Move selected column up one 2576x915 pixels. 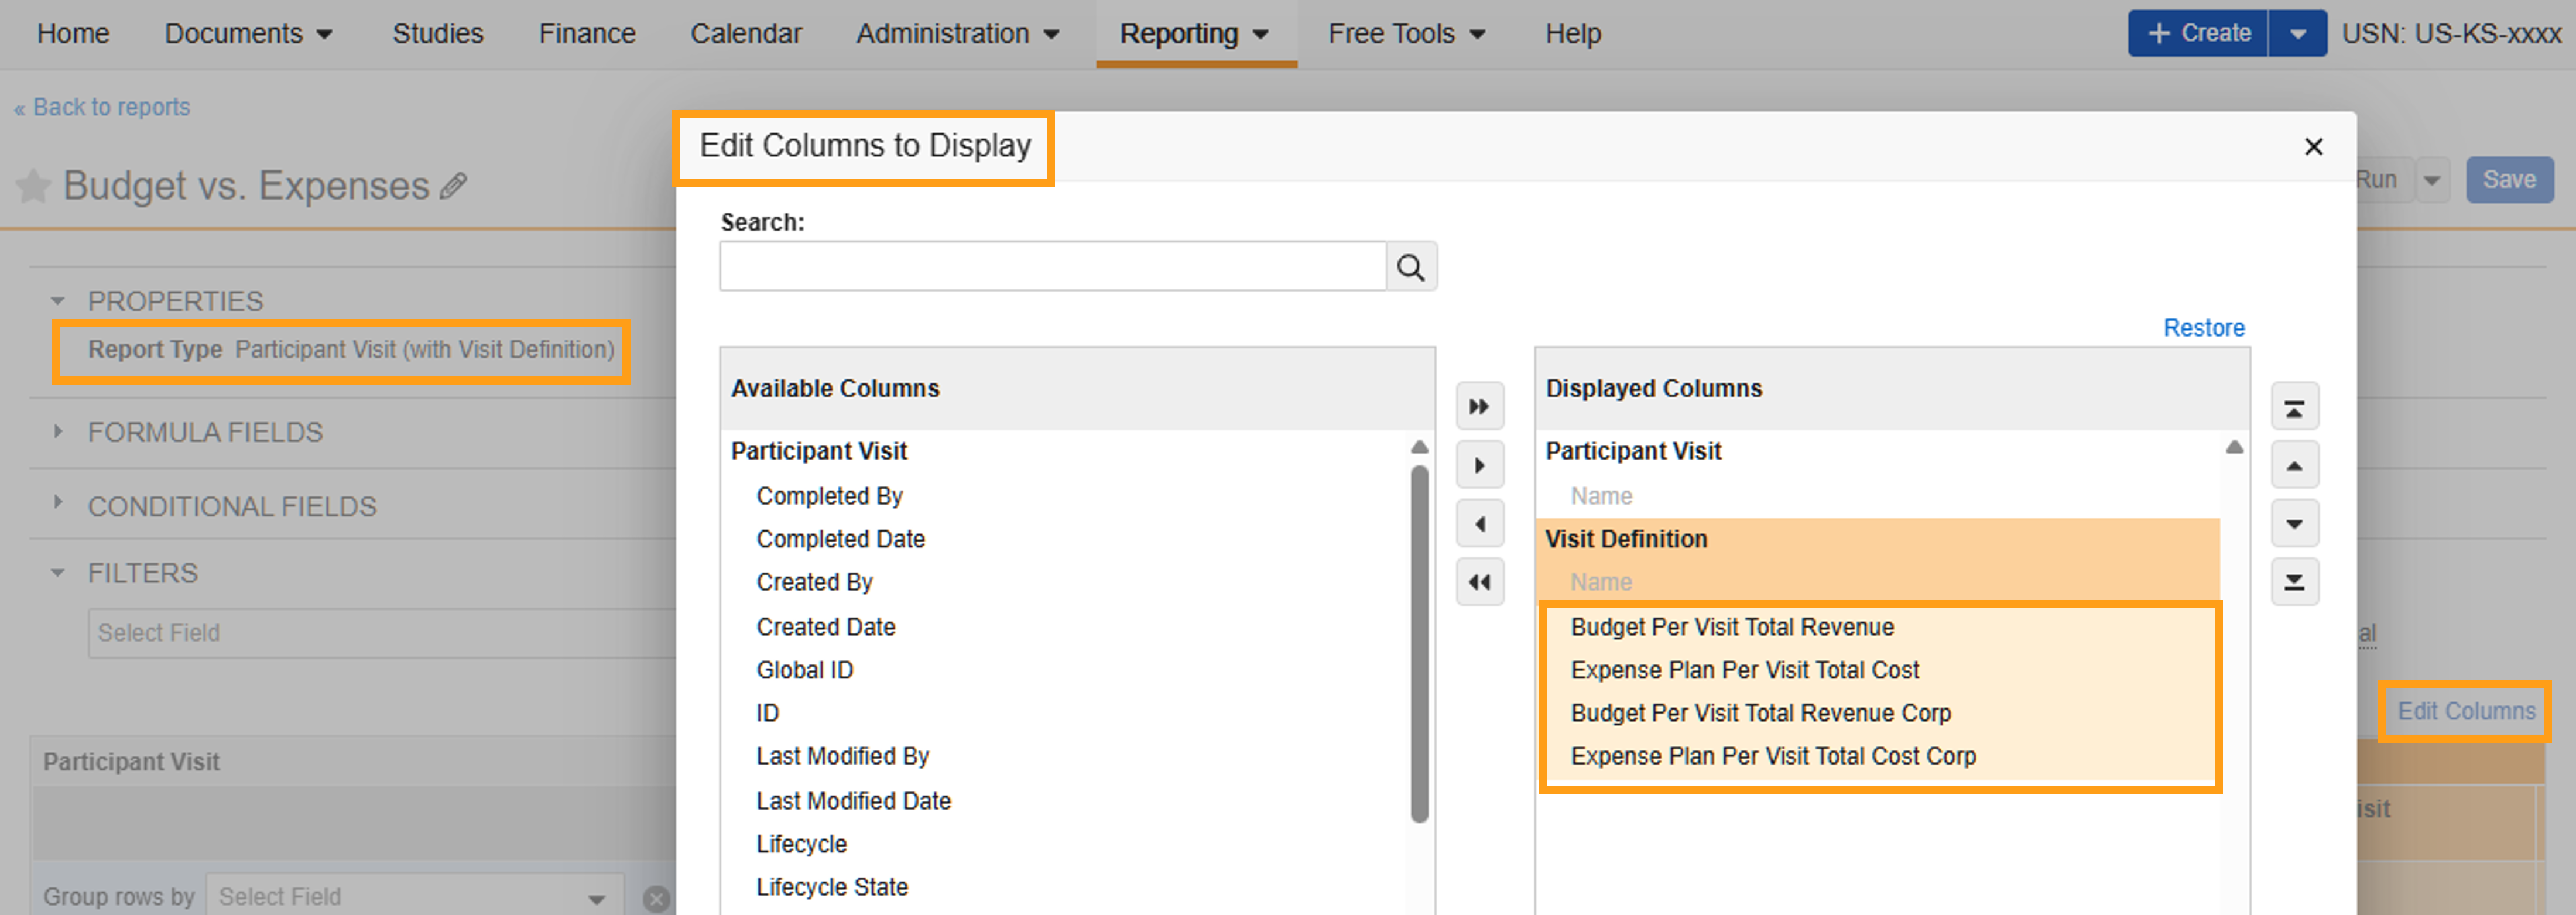point(2294,465)
